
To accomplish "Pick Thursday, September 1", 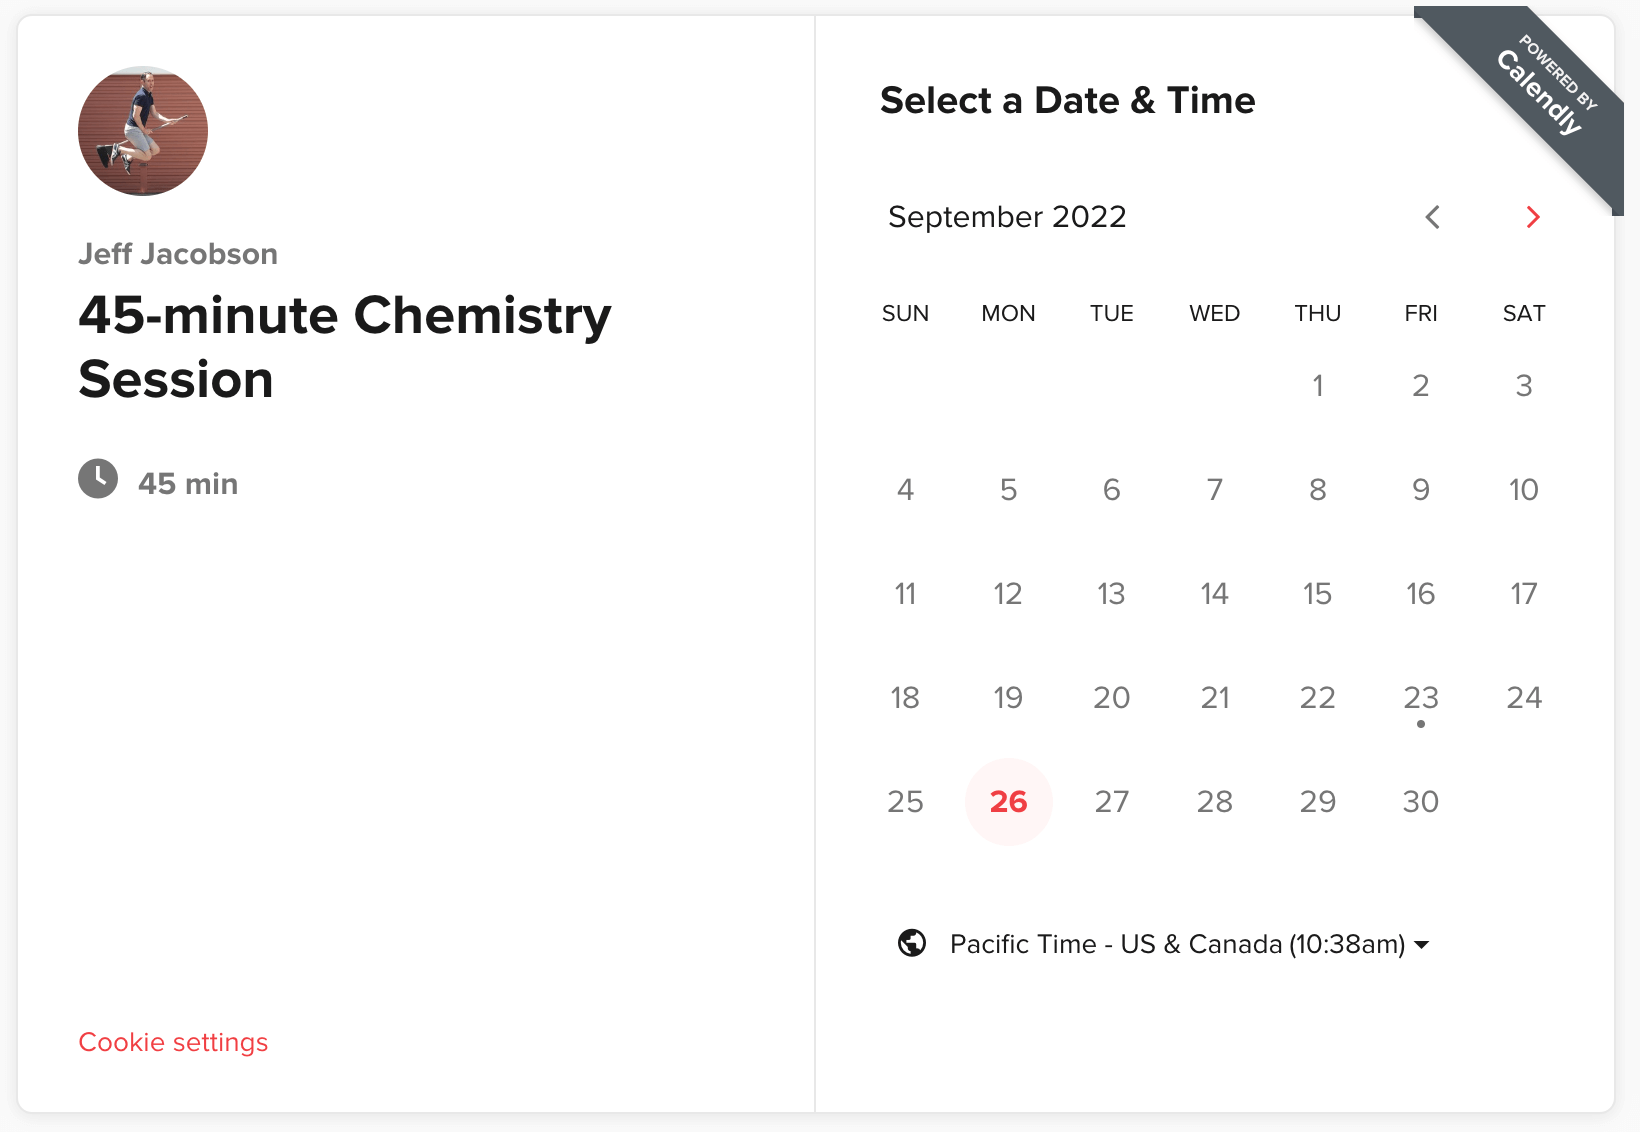I will click(x=1318, y=385).
